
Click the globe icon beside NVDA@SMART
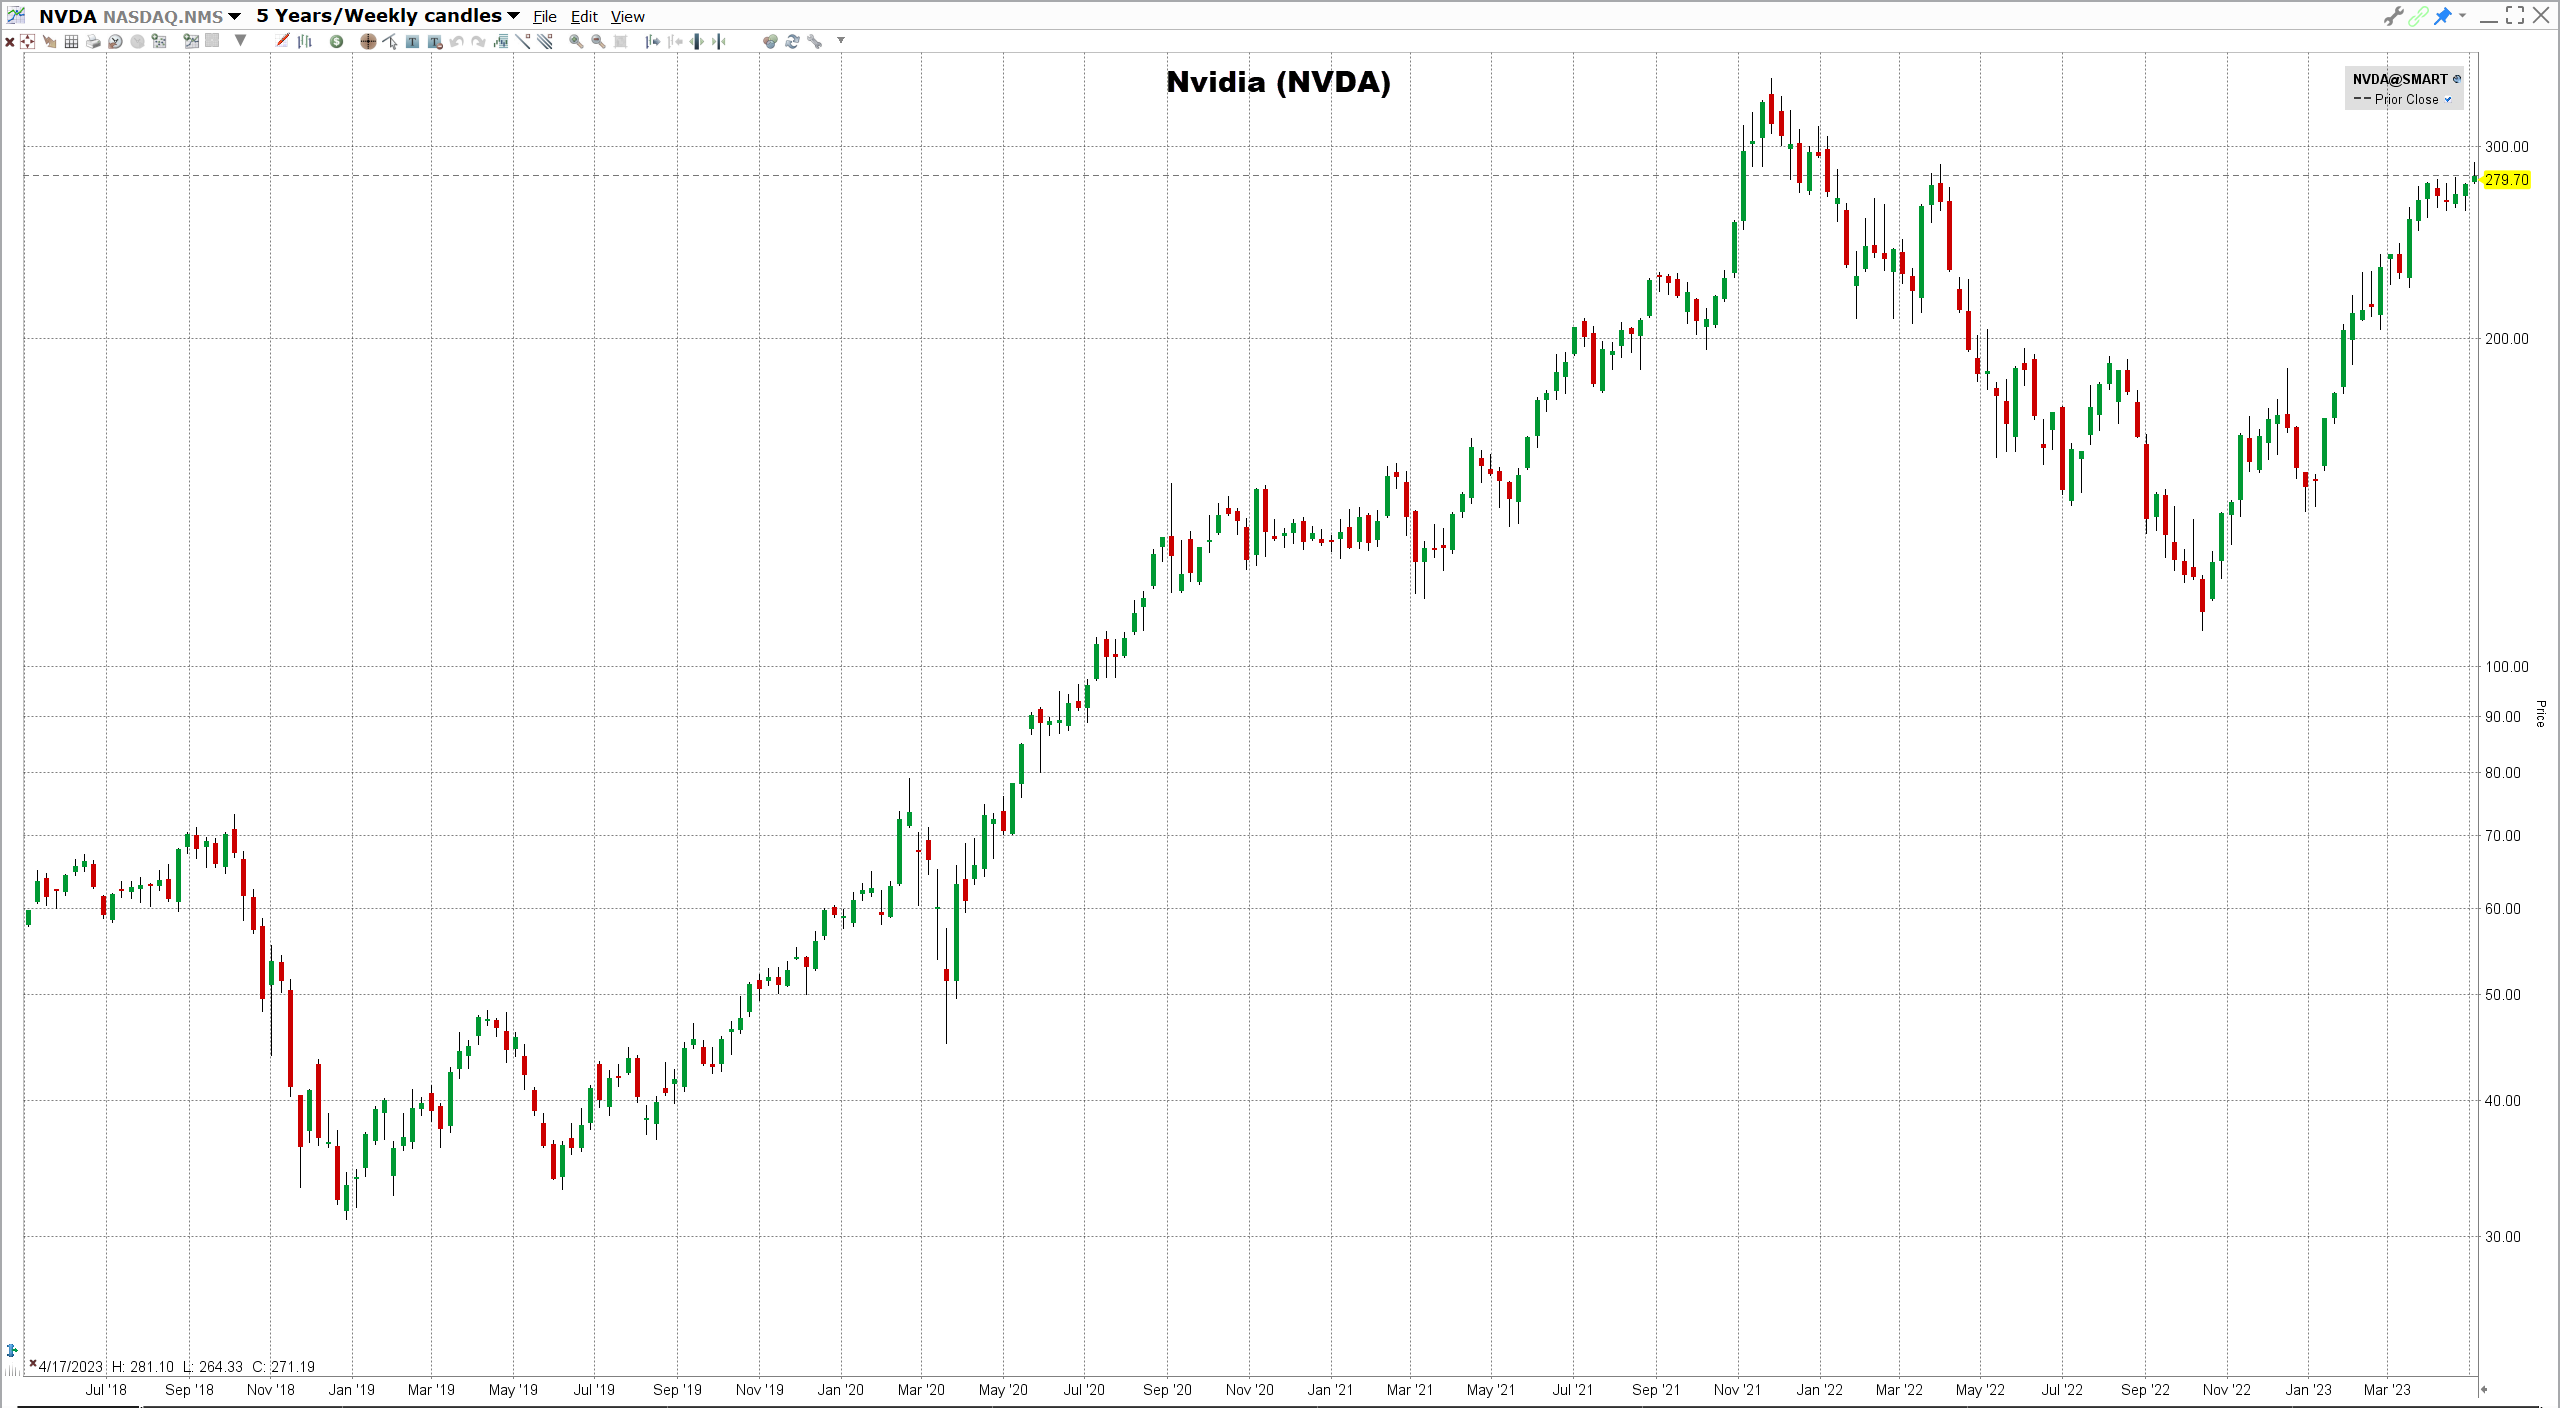pos(2457,79)
